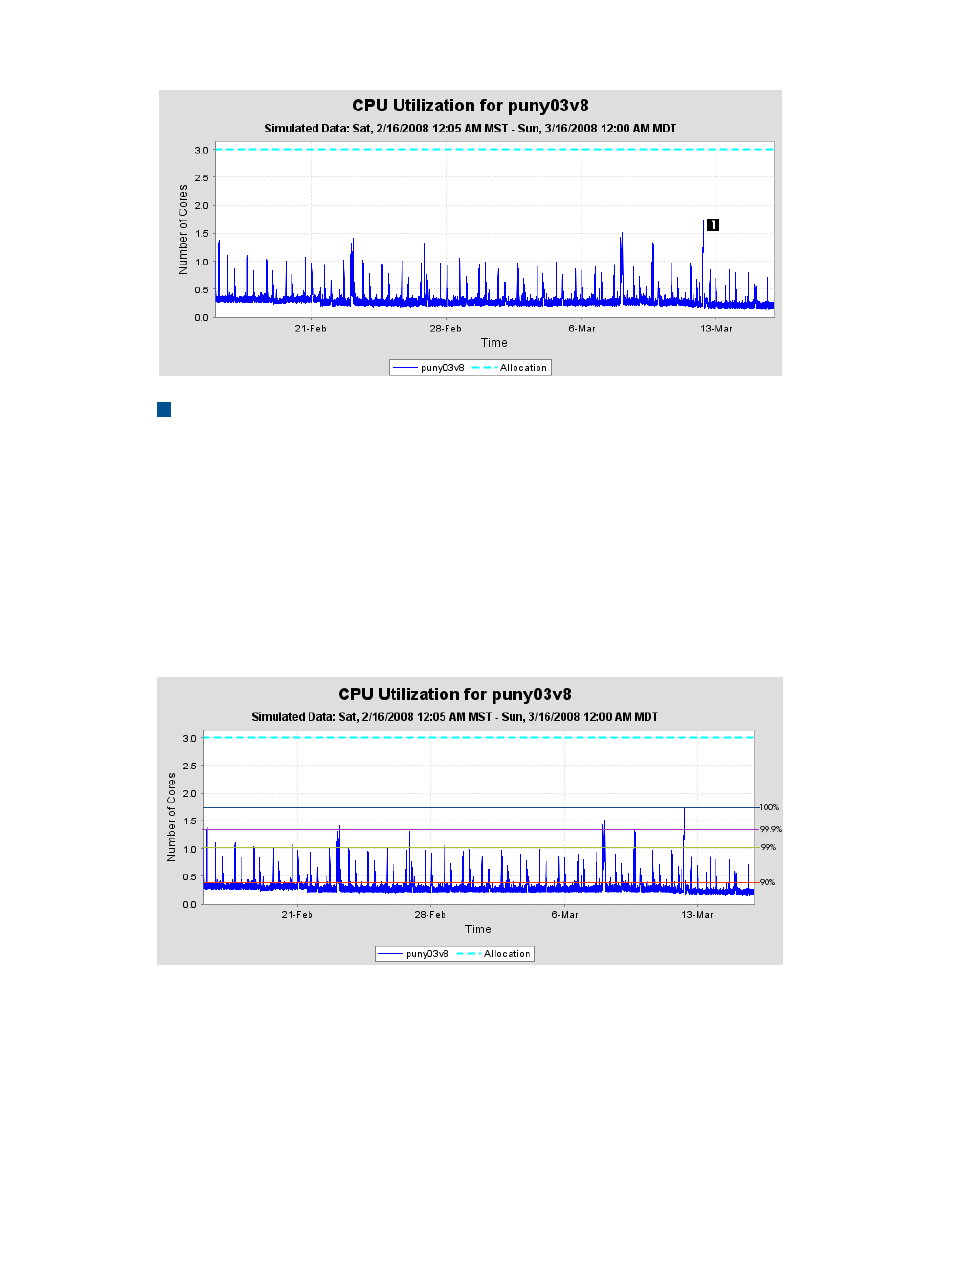Click the 90% percentile label on bottom chart

(x=767, y=882)
